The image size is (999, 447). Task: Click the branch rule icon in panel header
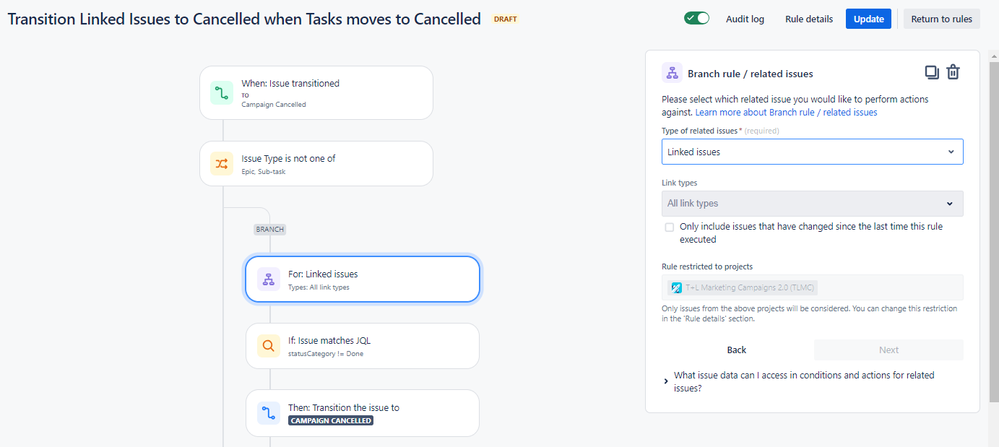672,73
